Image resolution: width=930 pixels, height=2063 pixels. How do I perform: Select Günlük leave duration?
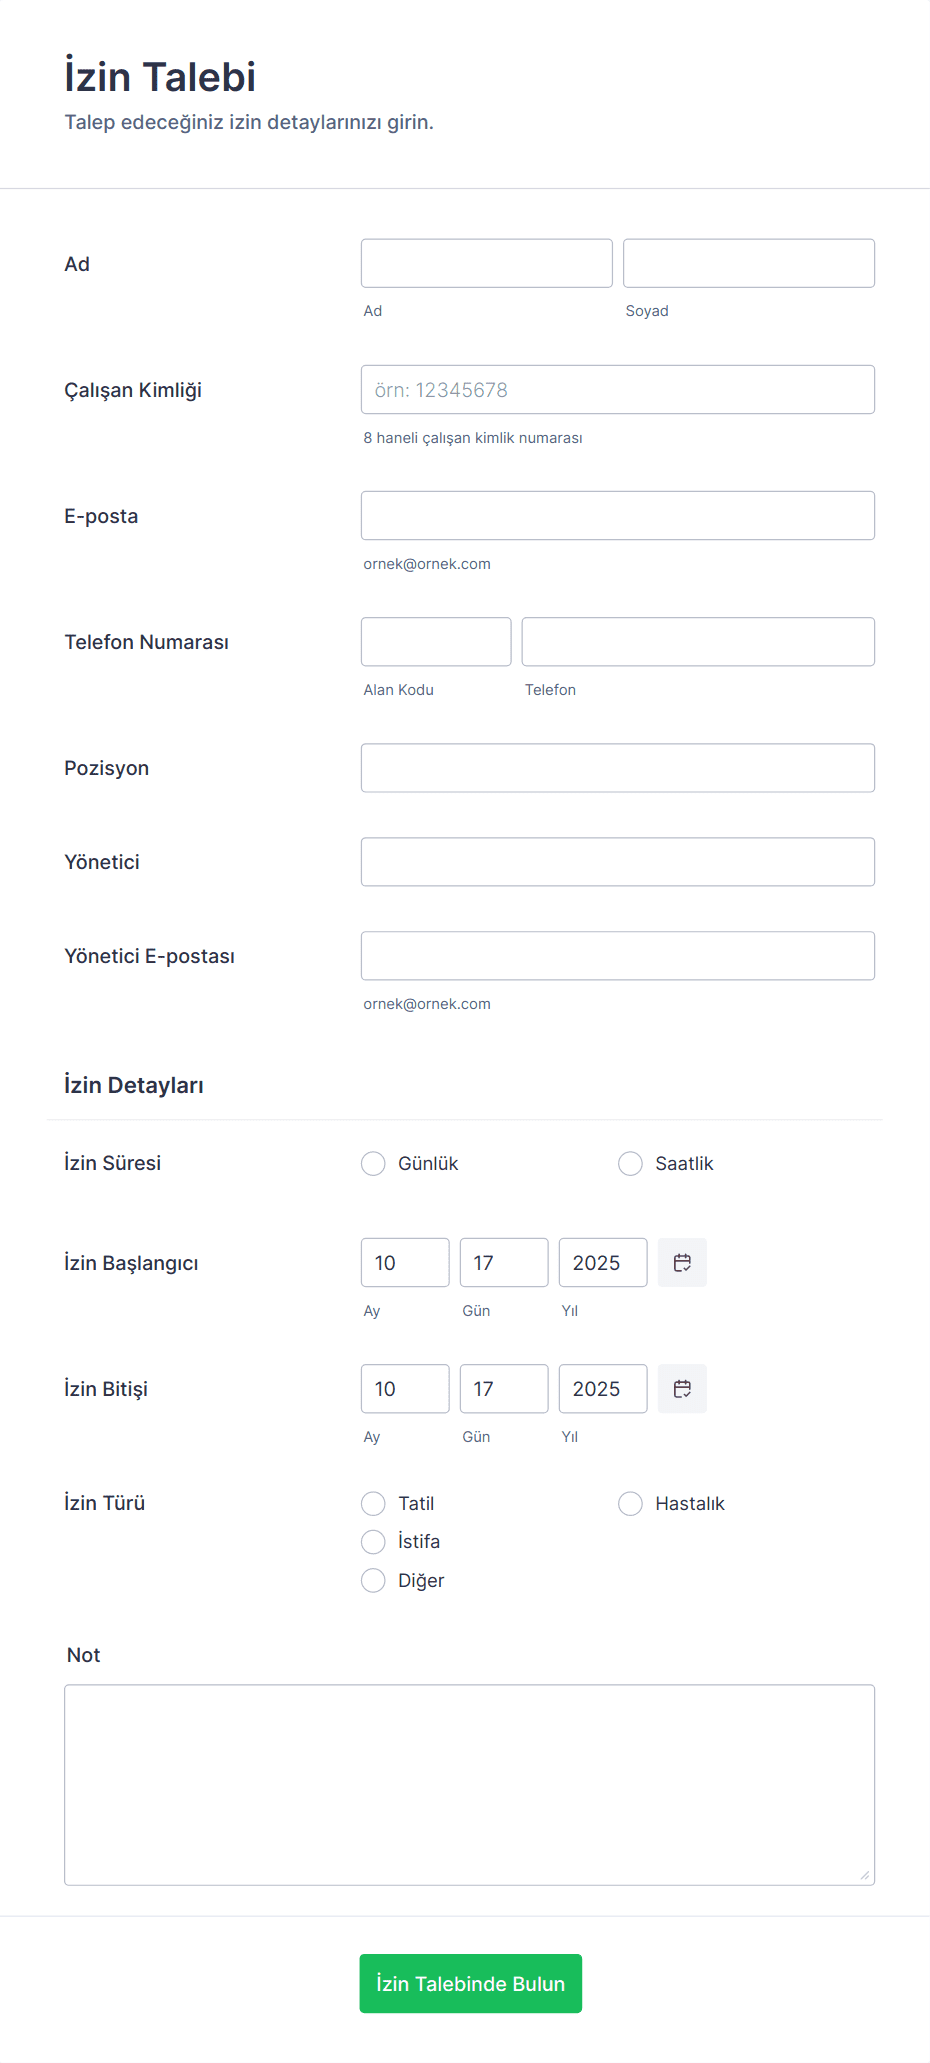pos(373,1163)
